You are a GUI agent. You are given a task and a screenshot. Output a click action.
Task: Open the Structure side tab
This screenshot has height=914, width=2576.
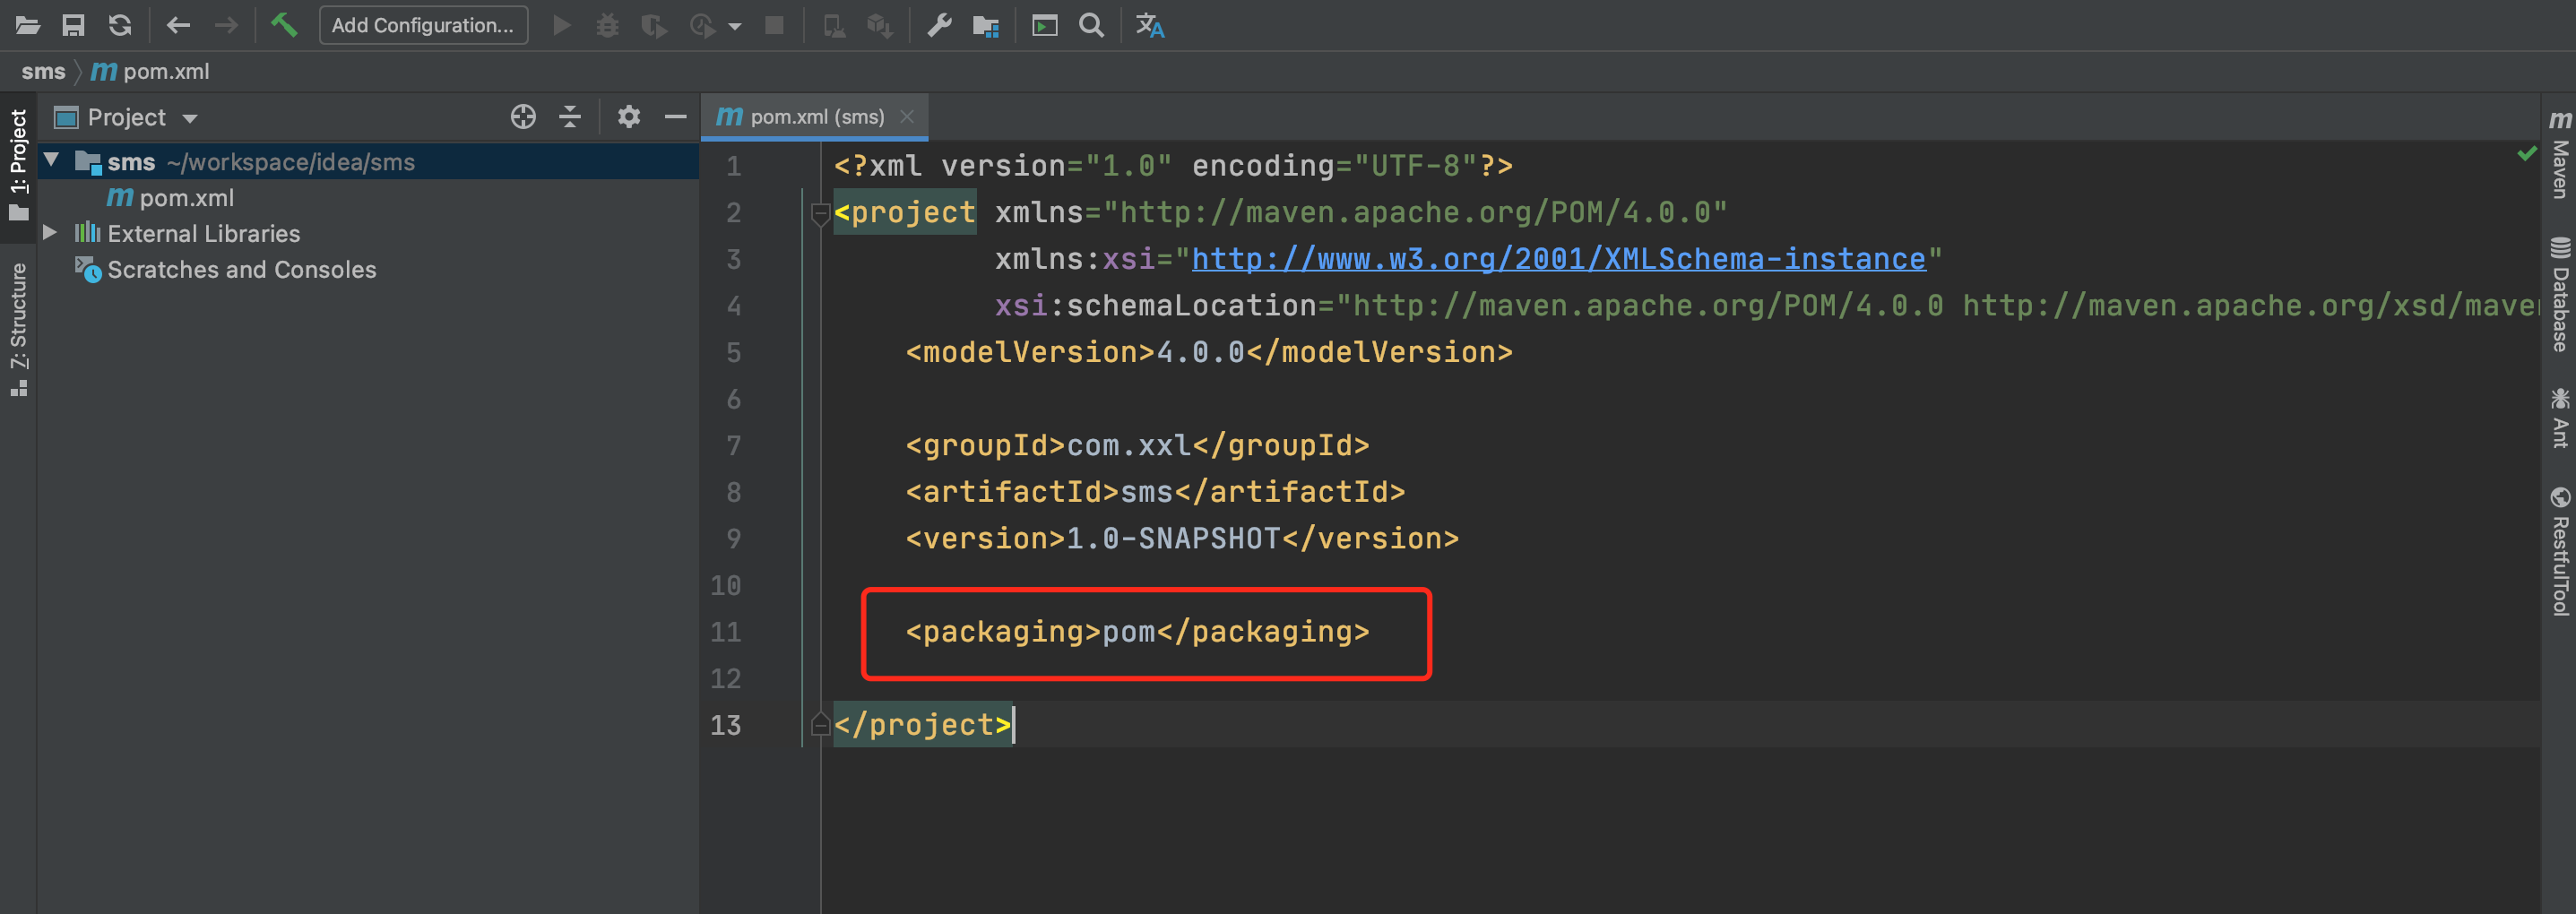click(x=19, y=328)
